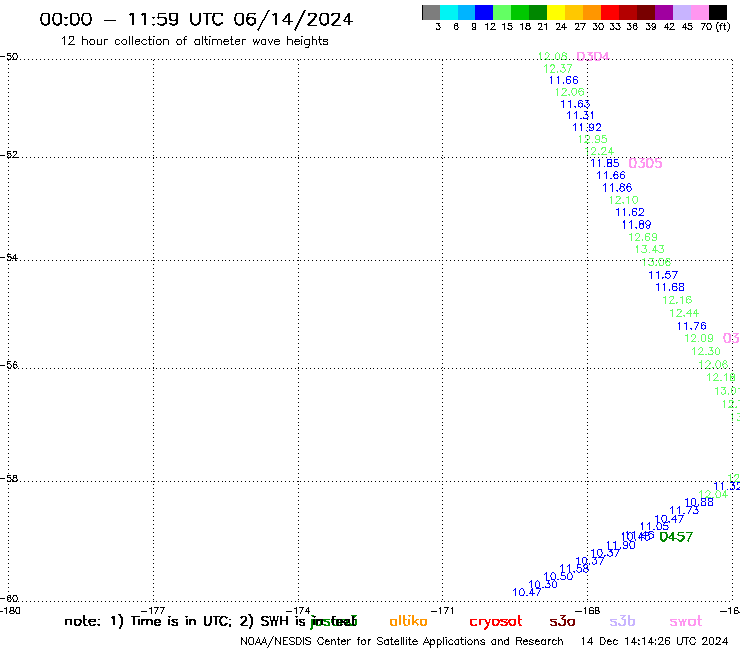Pick the purple legend swatch
This screenshot has height=650, width=740.
(x=664, y=12)
